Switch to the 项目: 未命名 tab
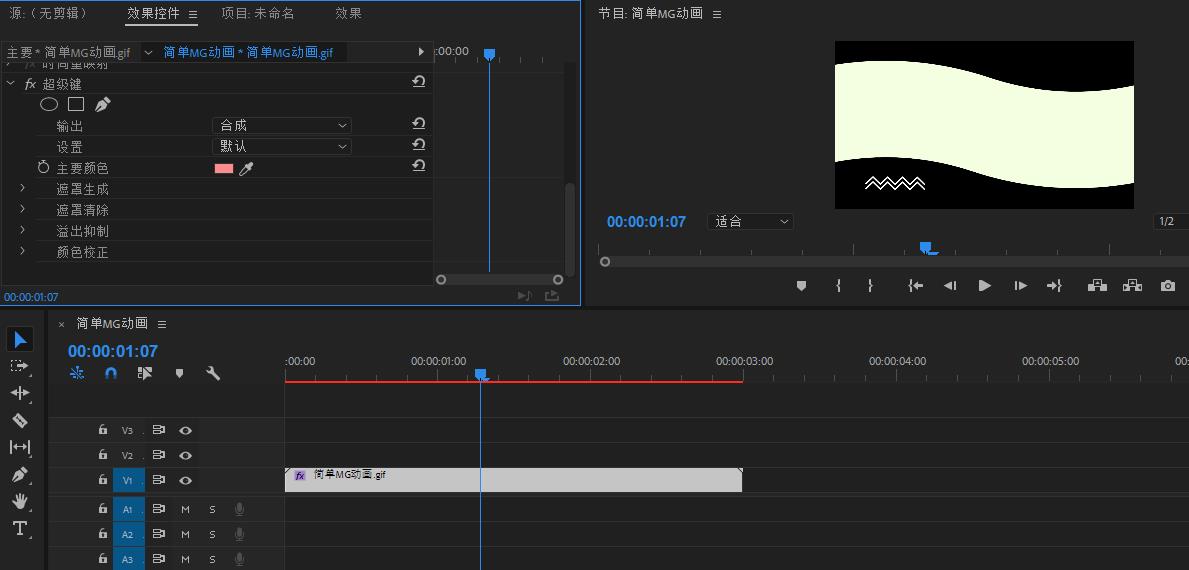The width and height of the screenshot is (1189, 570). [x=258, y=13]
